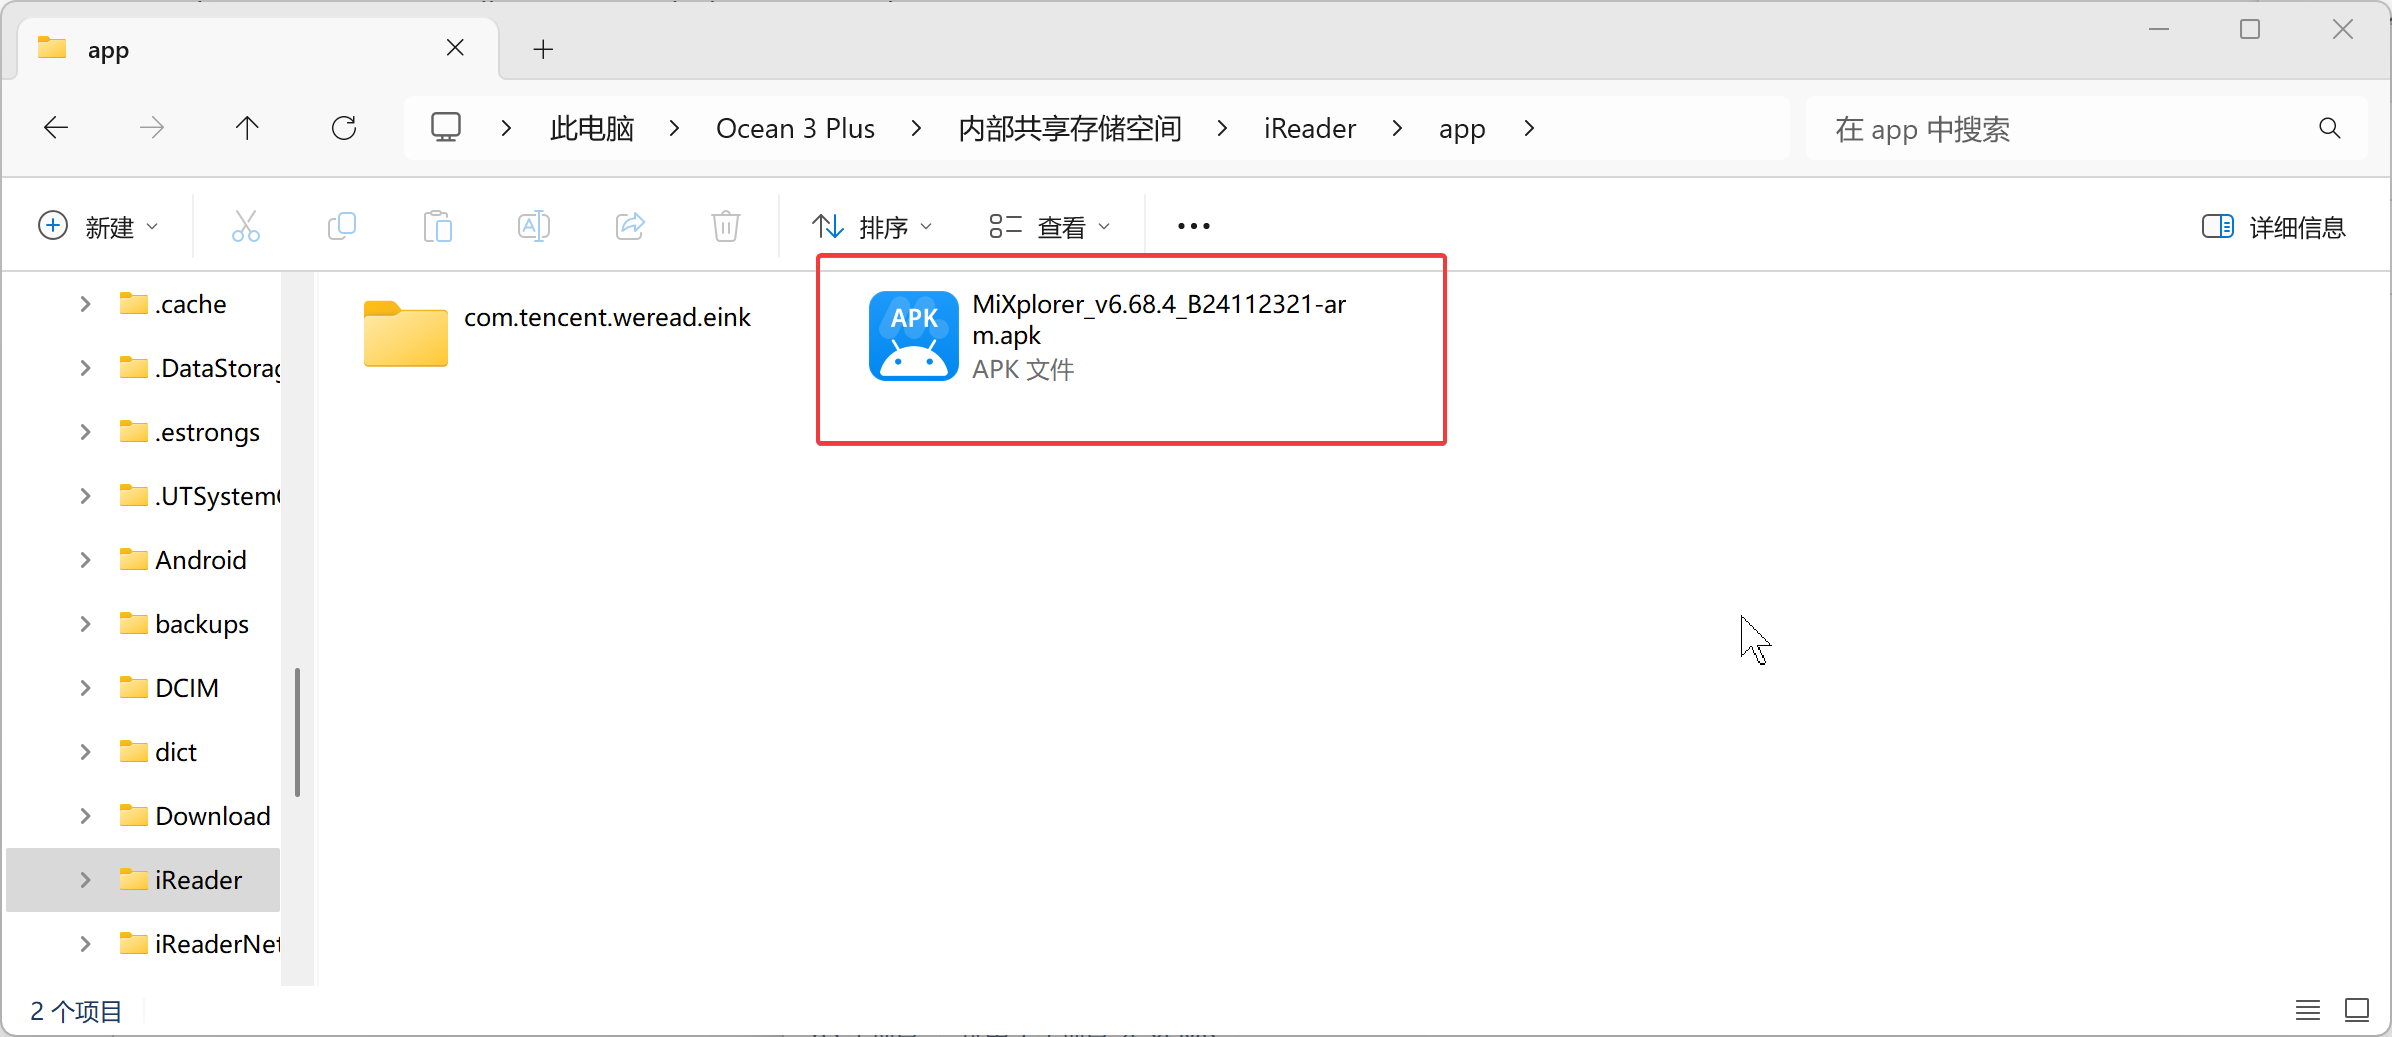This screenshot has height=1037, width=2392.
Task: Expand the Android folder tree node
Action: coord(85,560)
